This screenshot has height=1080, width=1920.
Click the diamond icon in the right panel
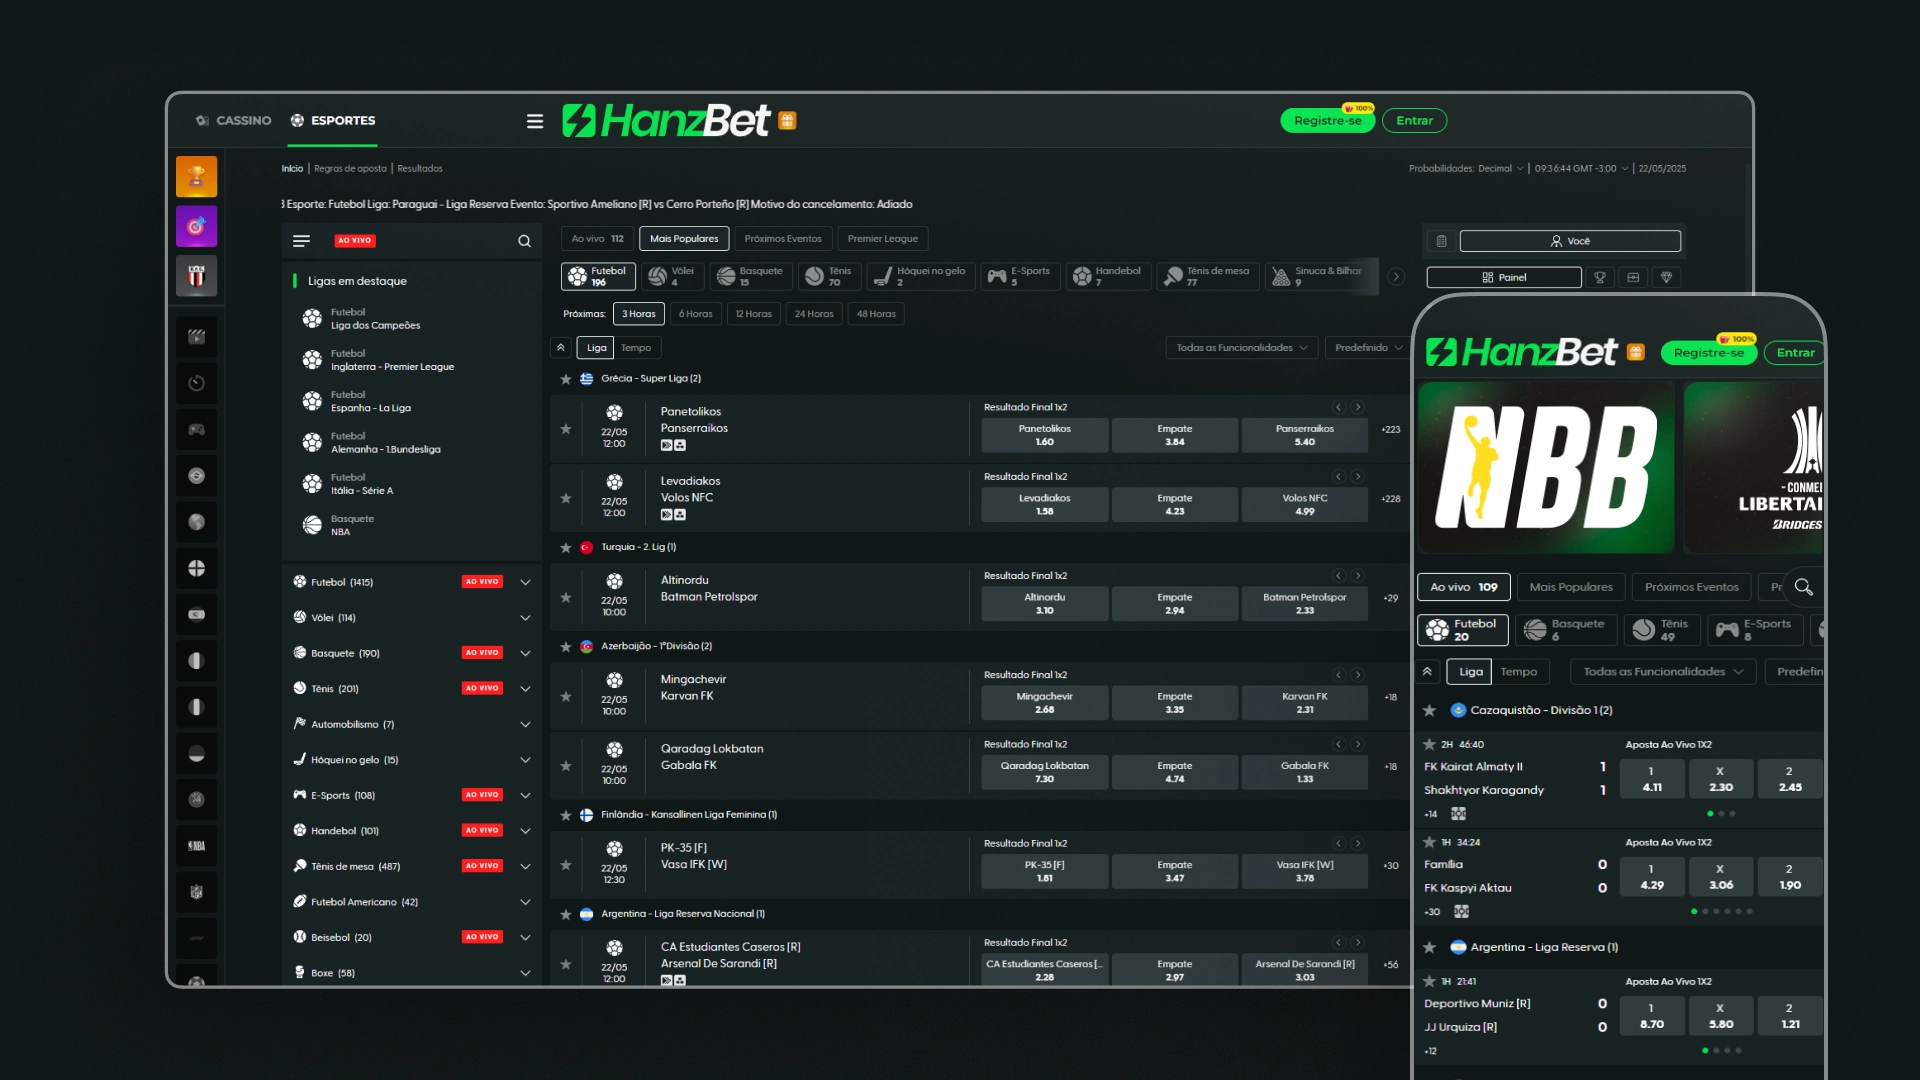[1666, 277]
